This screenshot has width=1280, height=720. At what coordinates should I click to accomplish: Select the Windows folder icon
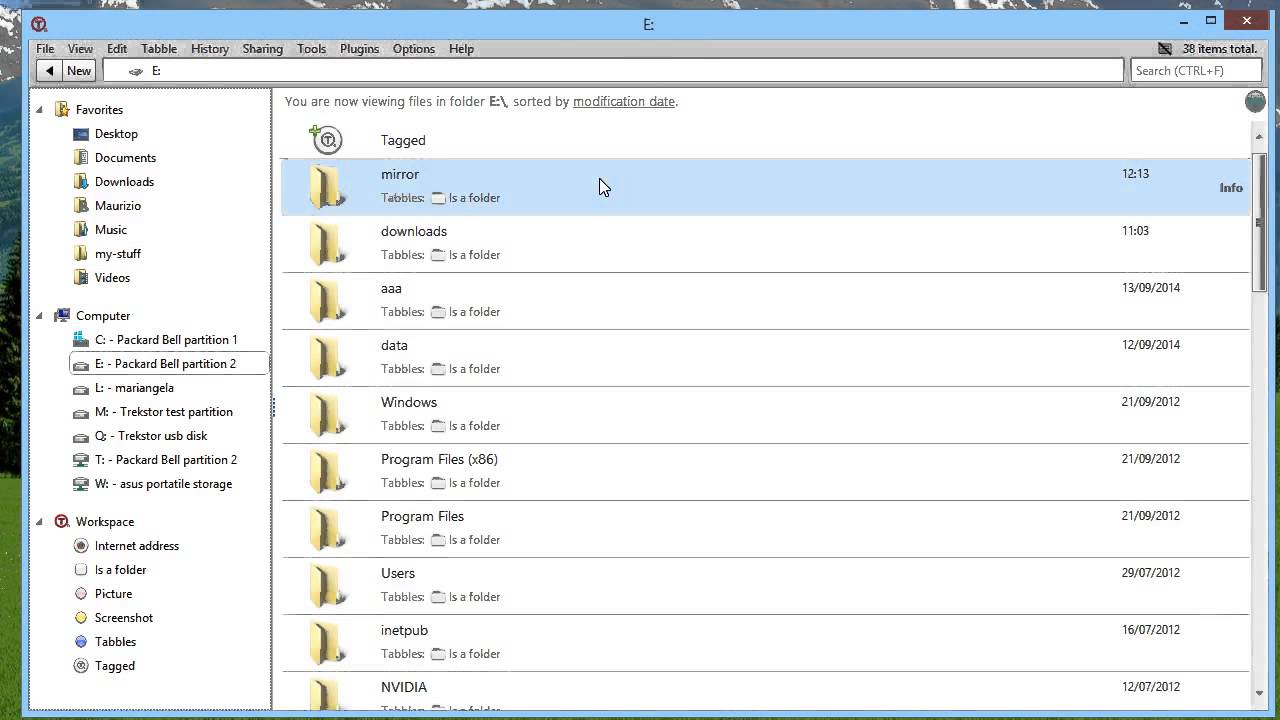point(327,415)
